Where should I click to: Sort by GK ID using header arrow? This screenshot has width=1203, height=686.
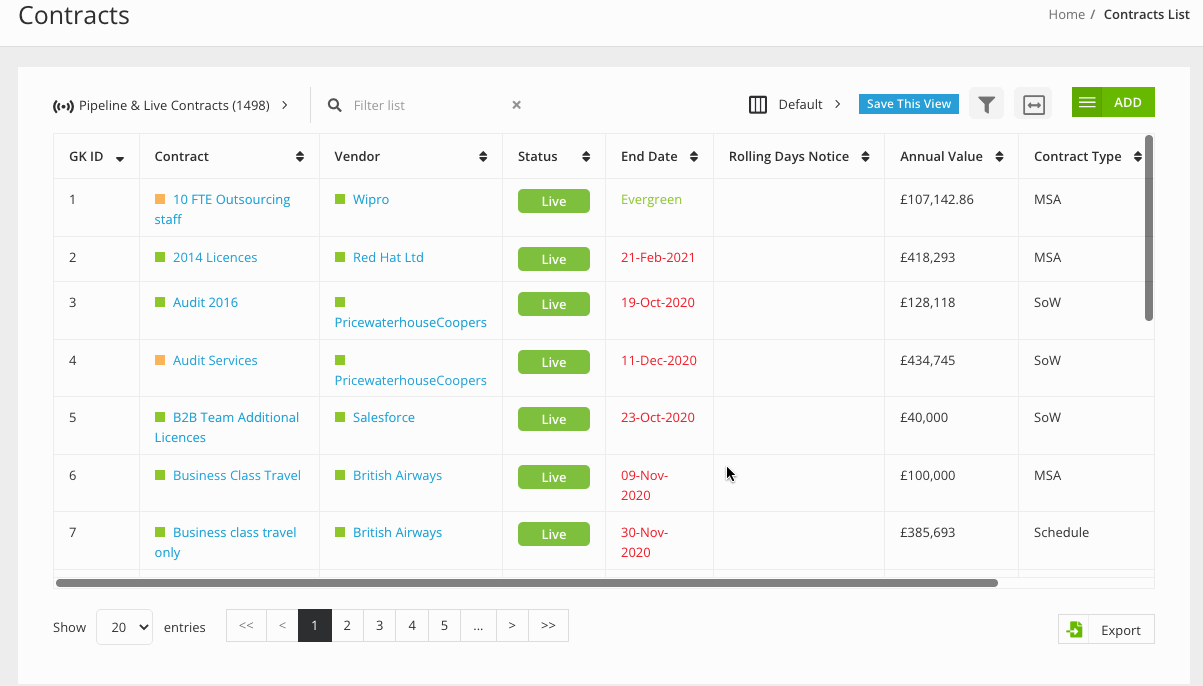(120, 158)
